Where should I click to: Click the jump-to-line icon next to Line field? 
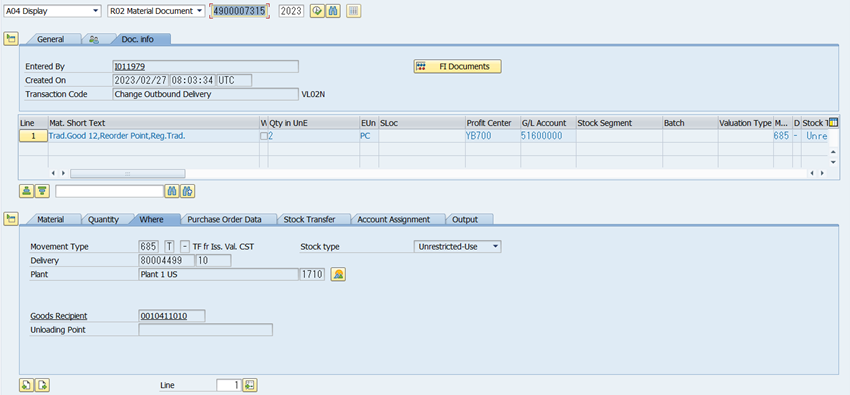(x=250, y=385)
